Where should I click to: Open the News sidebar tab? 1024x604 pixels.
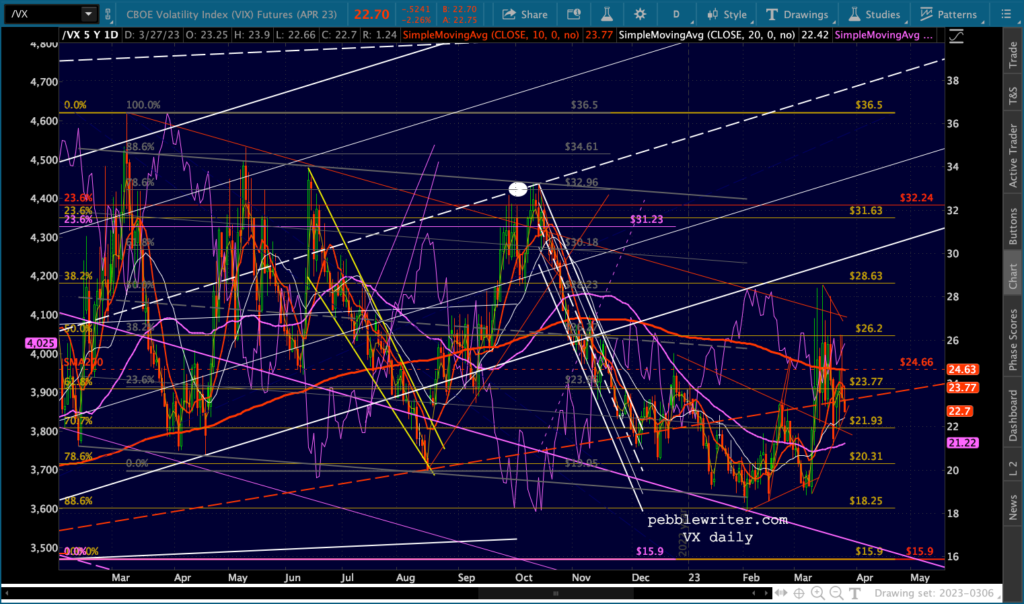point(1013,507)
